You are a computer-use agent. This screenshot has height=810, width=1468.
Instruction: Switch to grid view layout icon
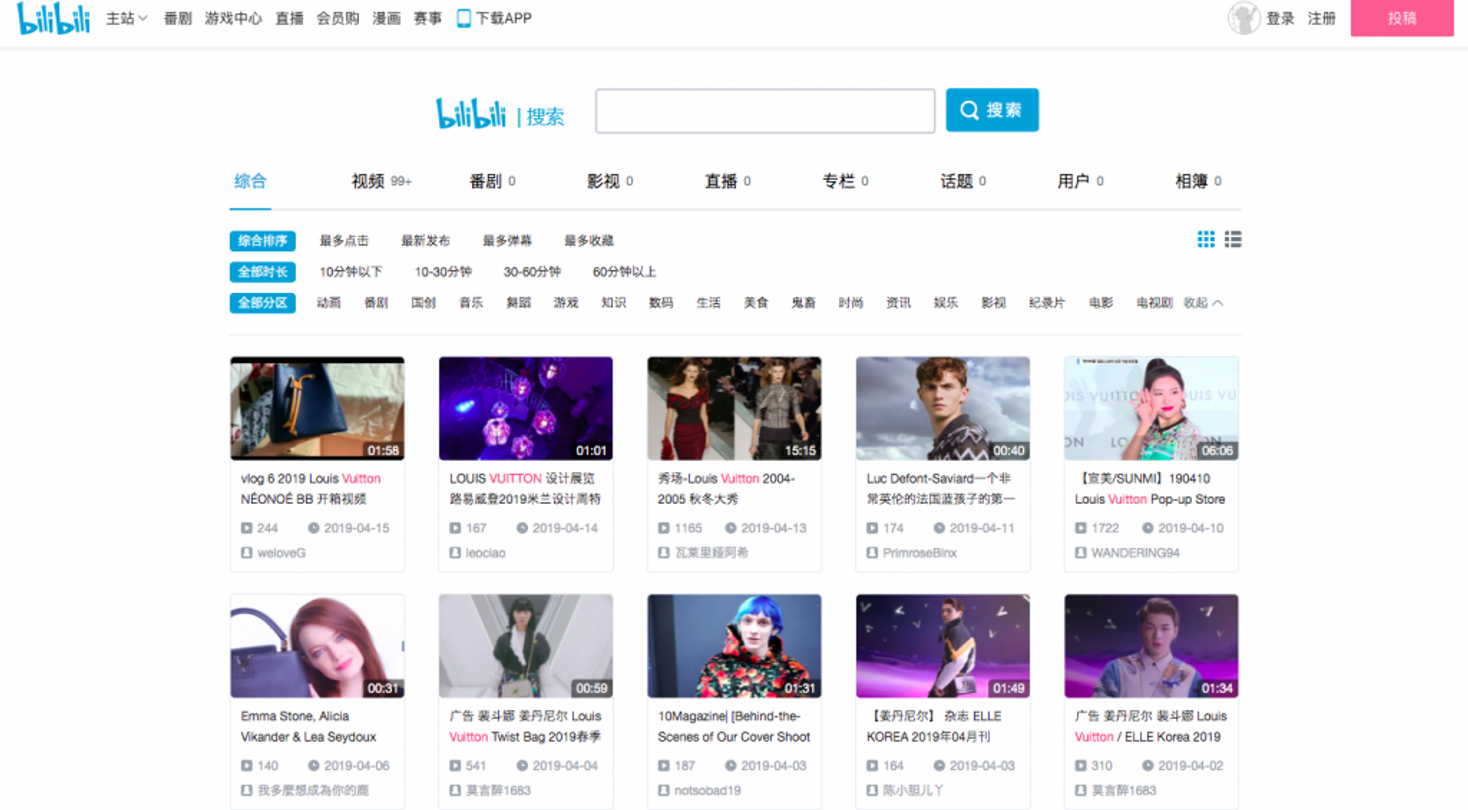point(1206,239)
